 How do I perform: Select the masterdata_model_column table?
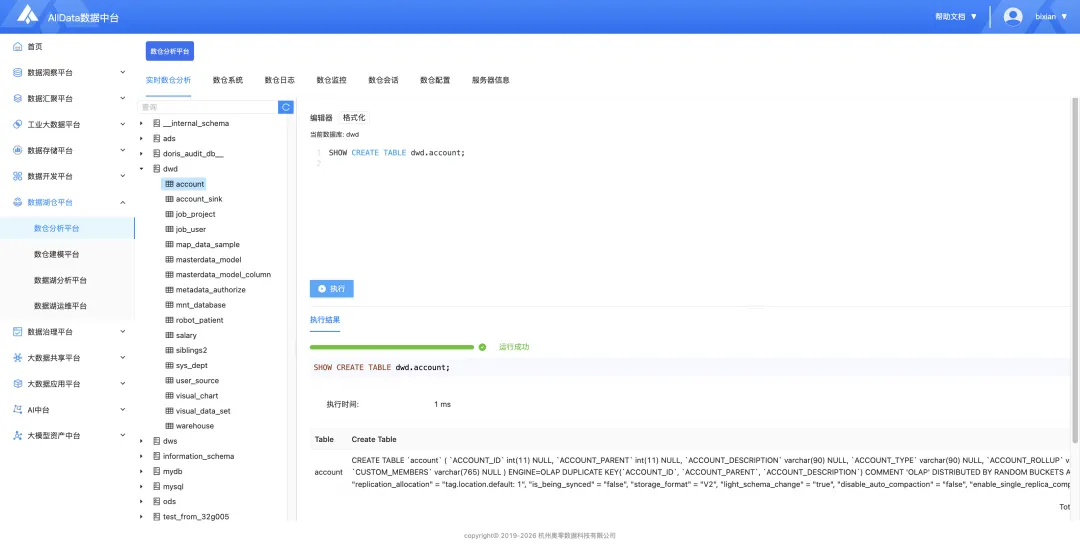point(223,274)
